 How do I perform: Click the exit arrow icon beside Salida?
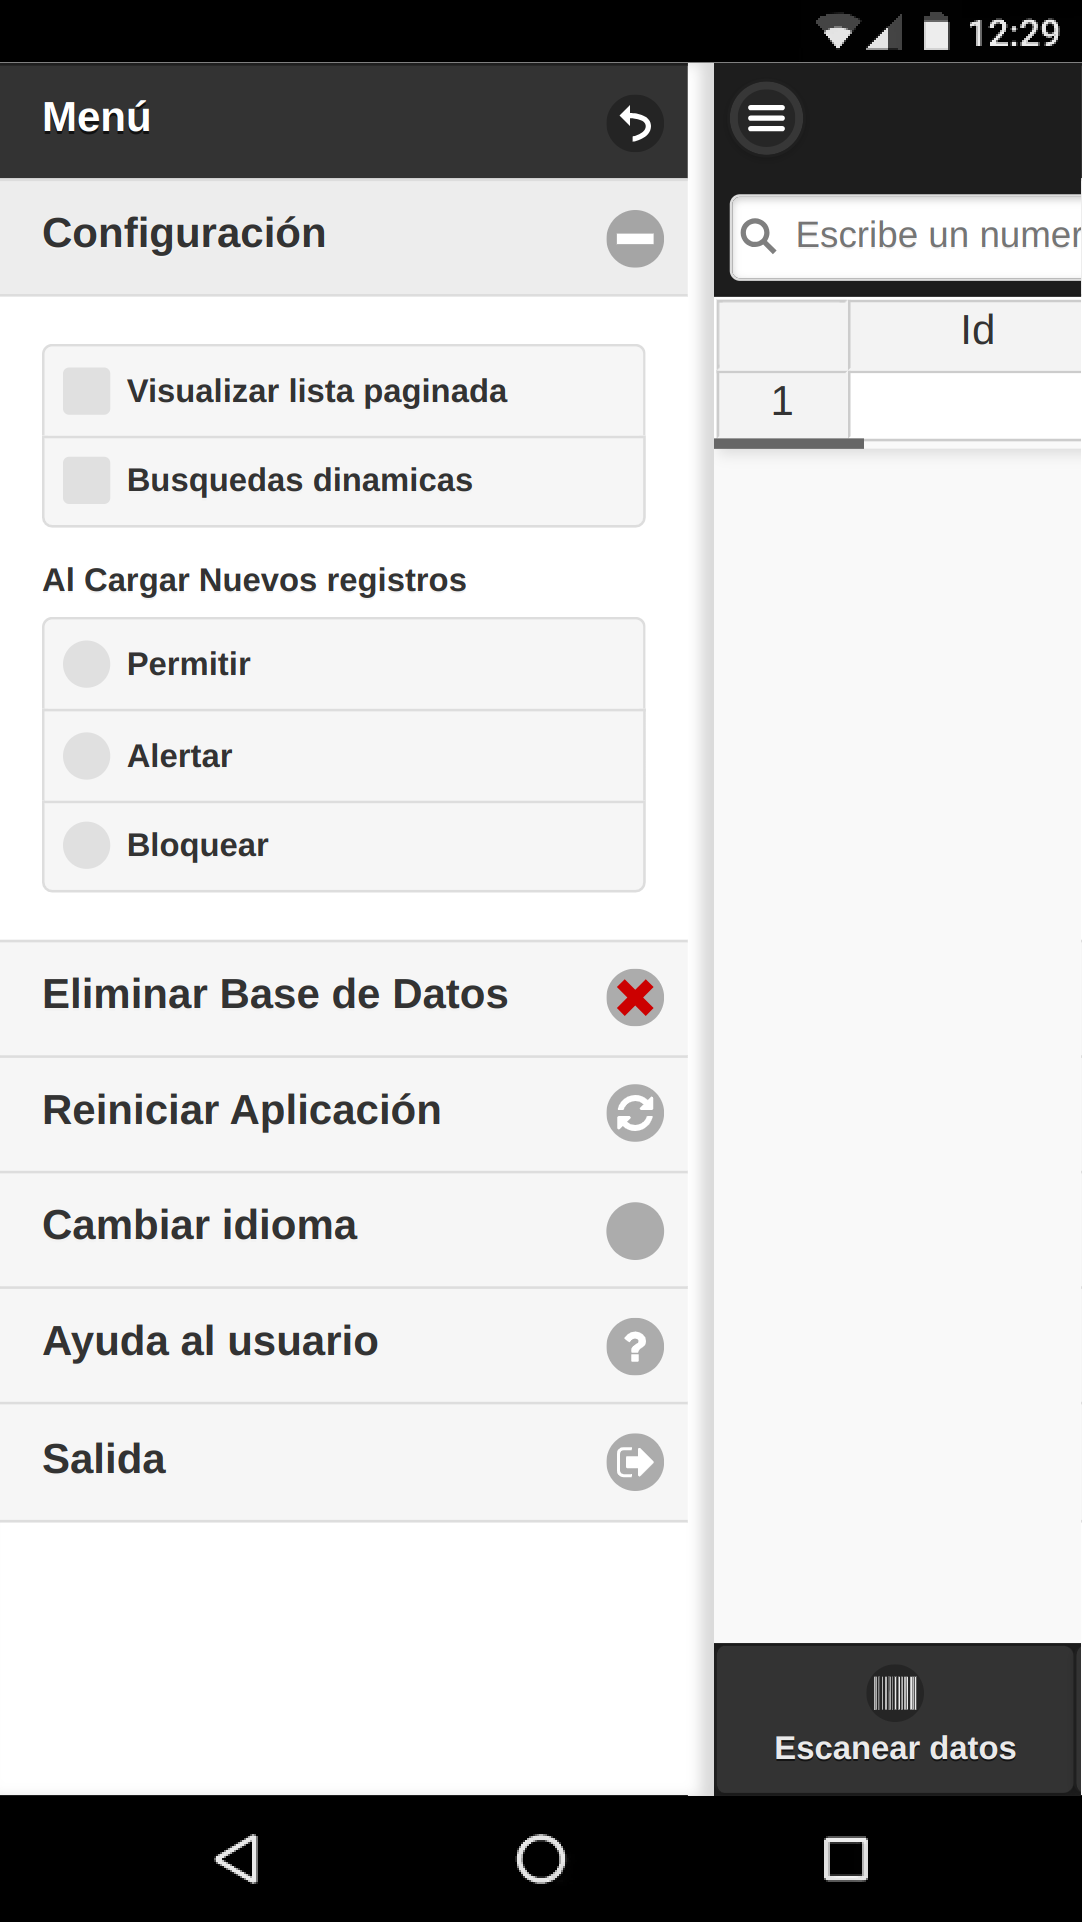pos(635,1462)
